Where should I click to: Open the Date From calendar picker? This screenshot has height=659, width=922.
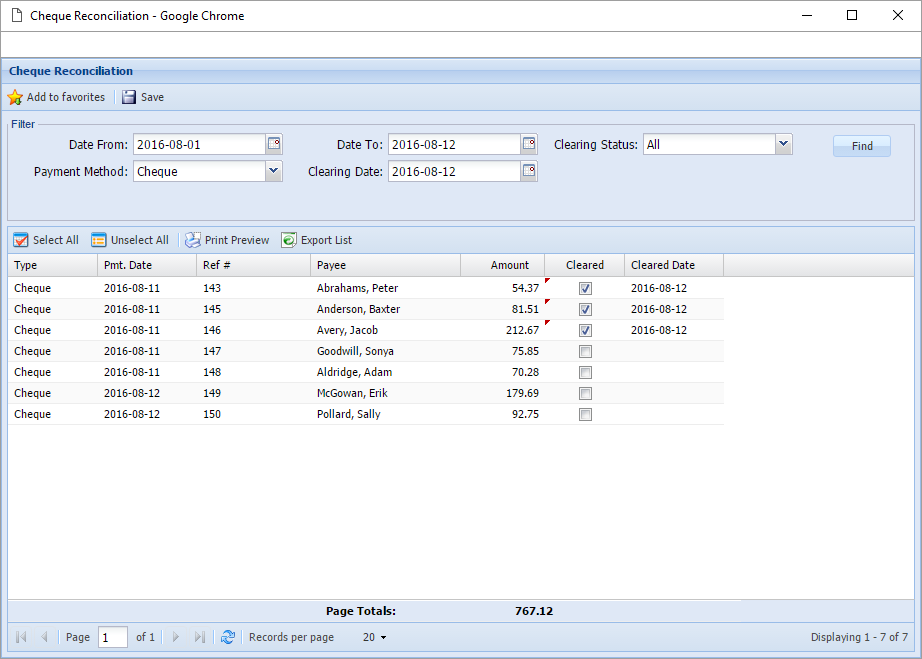pyautogui.click(x=274, y=144)
